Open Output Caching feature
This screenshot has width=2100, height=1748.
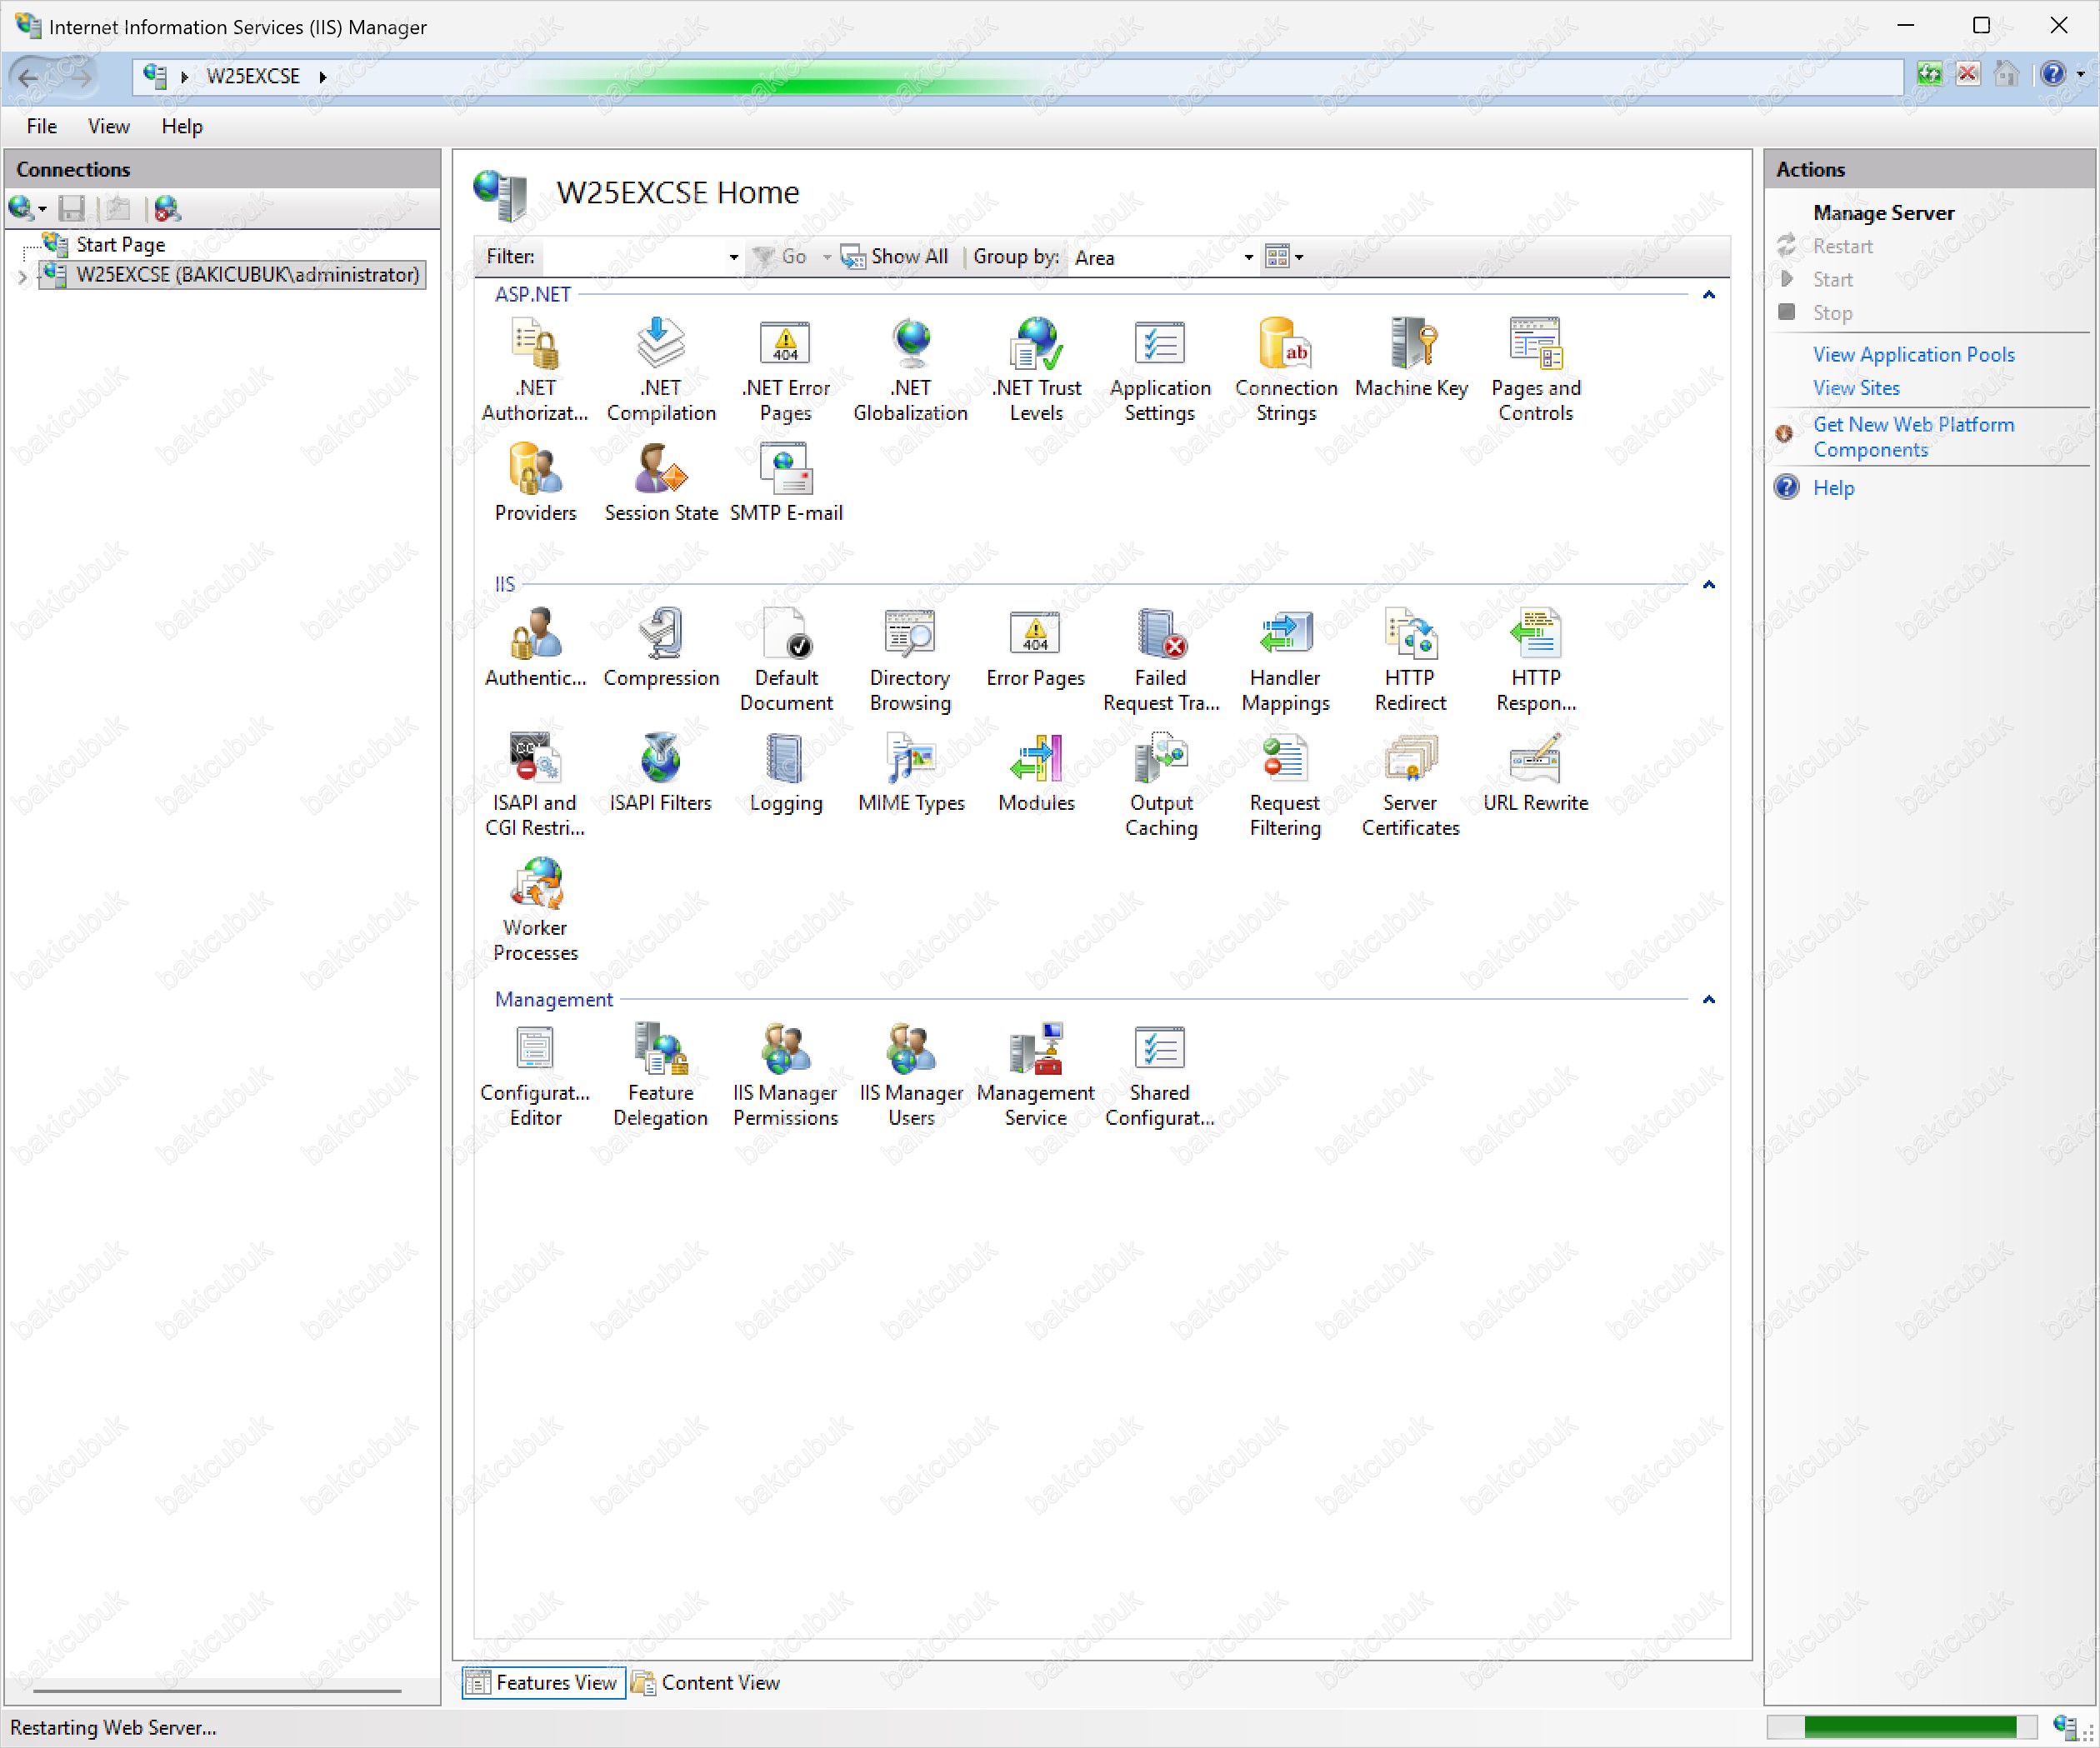coord(1160,784)
